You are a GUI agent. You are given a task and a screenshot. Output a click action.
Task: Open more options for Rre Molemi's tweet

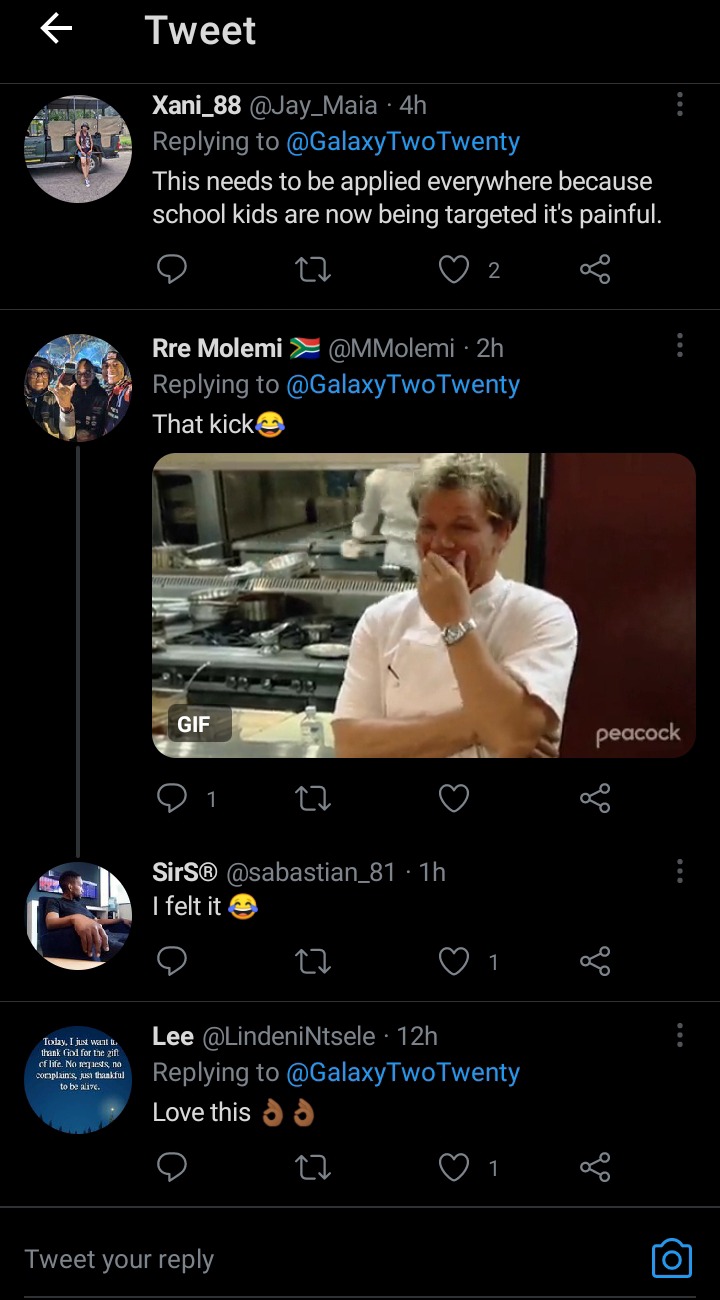pos(680,346)
